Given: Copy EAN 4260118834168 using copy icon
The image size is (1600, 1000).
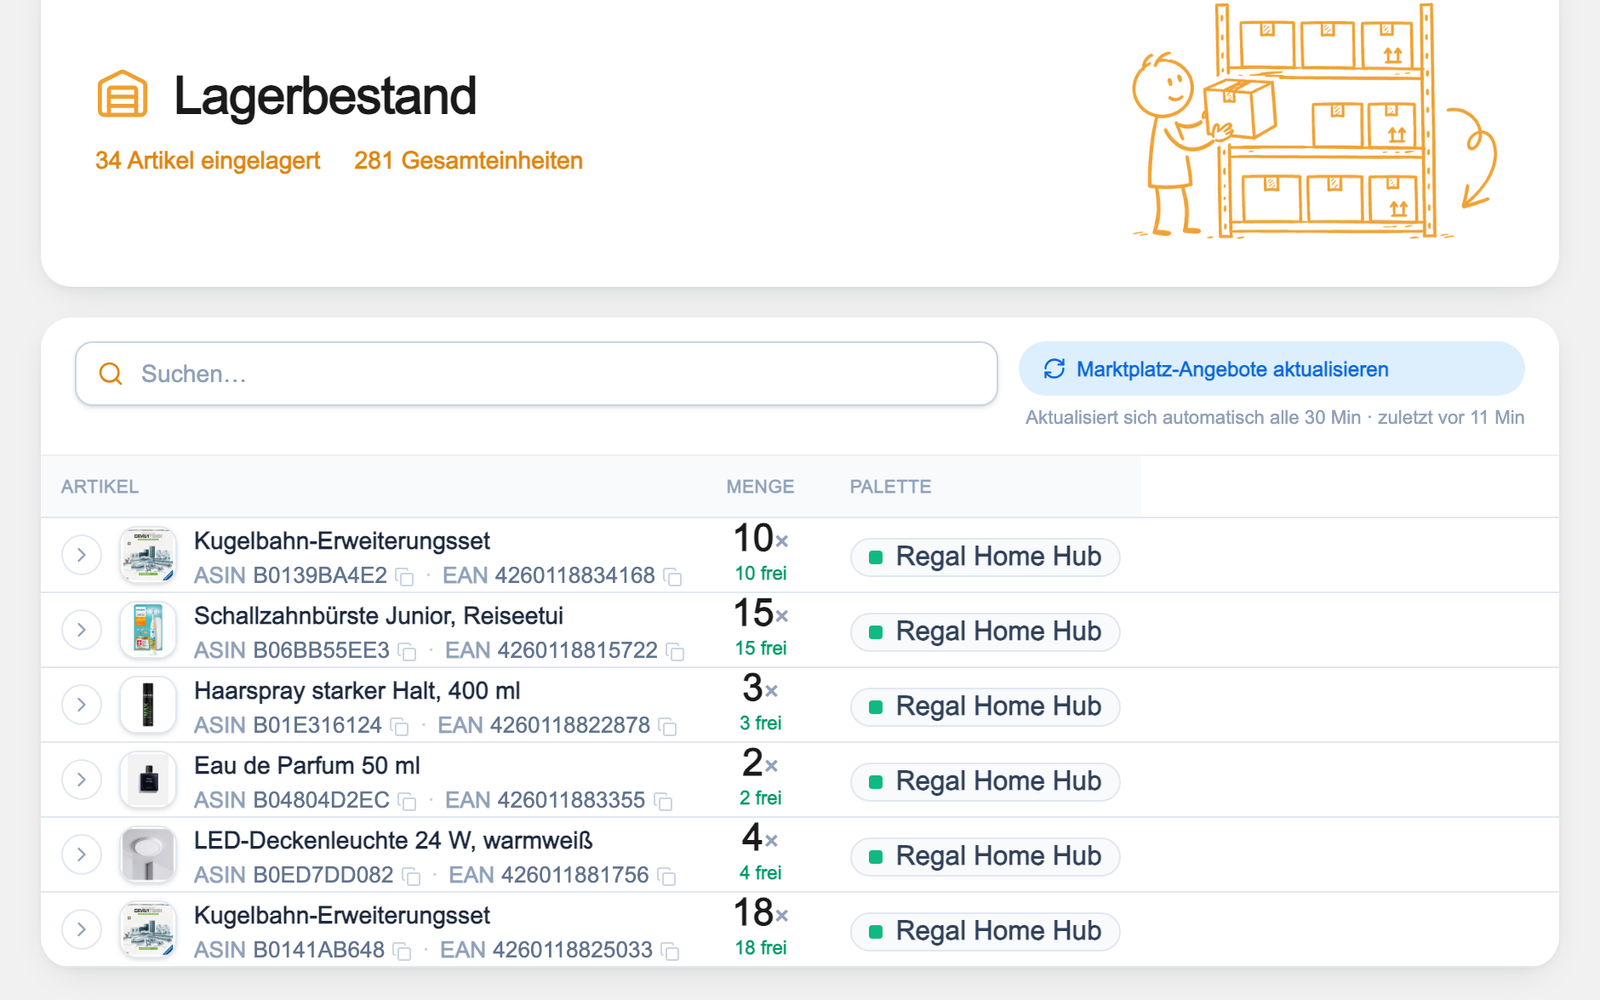Looking at the screenshot, I should pyautogui.click(x=673, y=577).
